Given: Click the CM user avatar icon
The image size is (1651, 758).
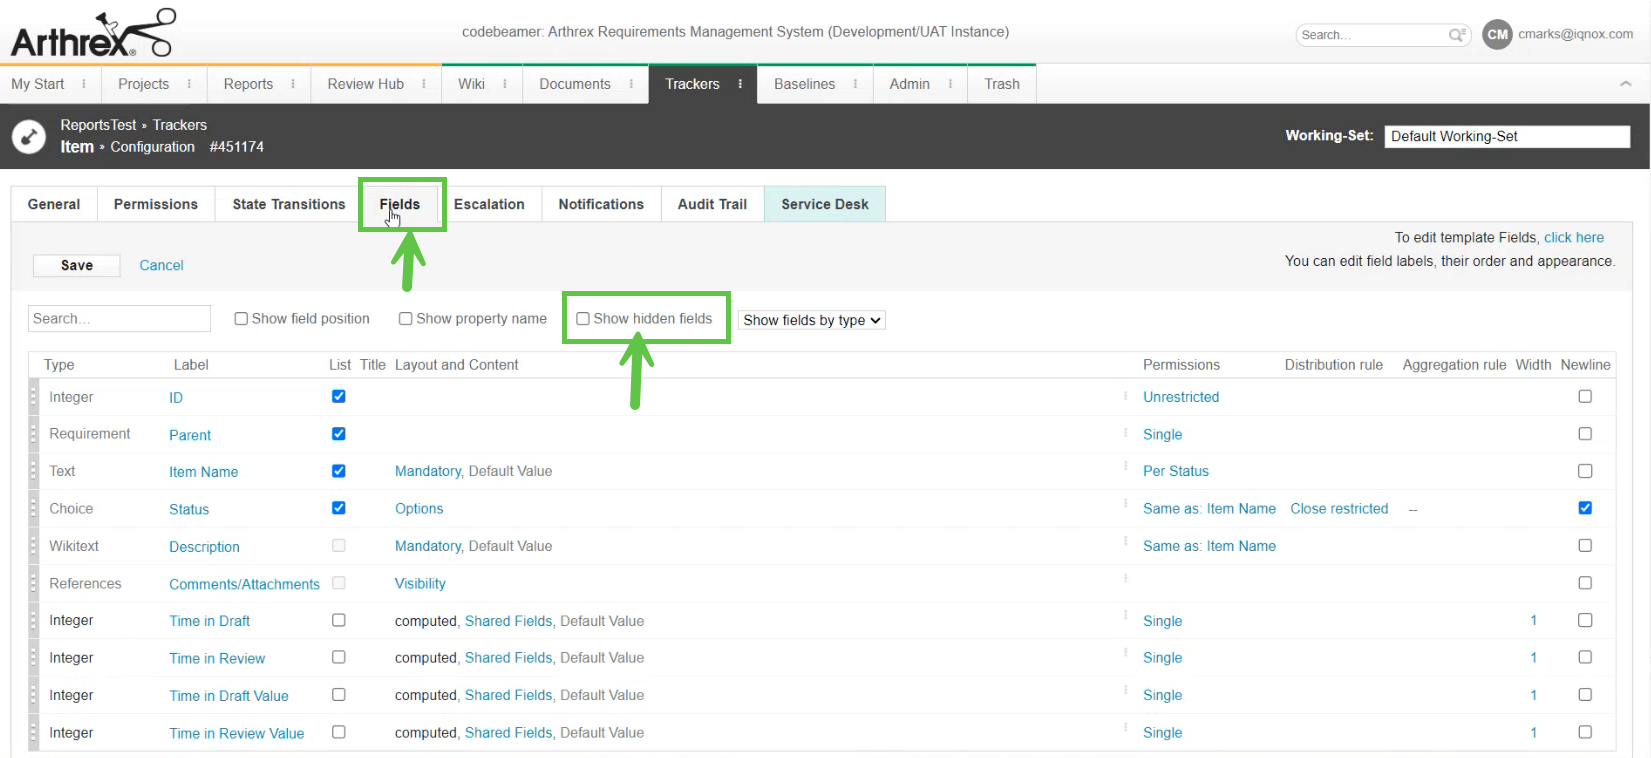Looking at the screenshot, I should point(1497,34).
